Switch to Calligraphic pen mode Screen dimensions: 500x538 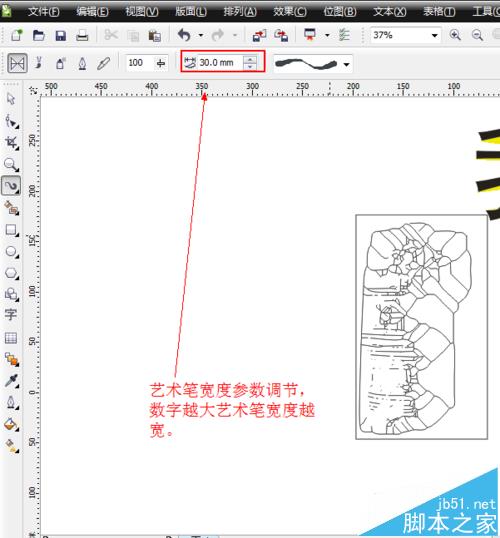click(x=82, y=63)
